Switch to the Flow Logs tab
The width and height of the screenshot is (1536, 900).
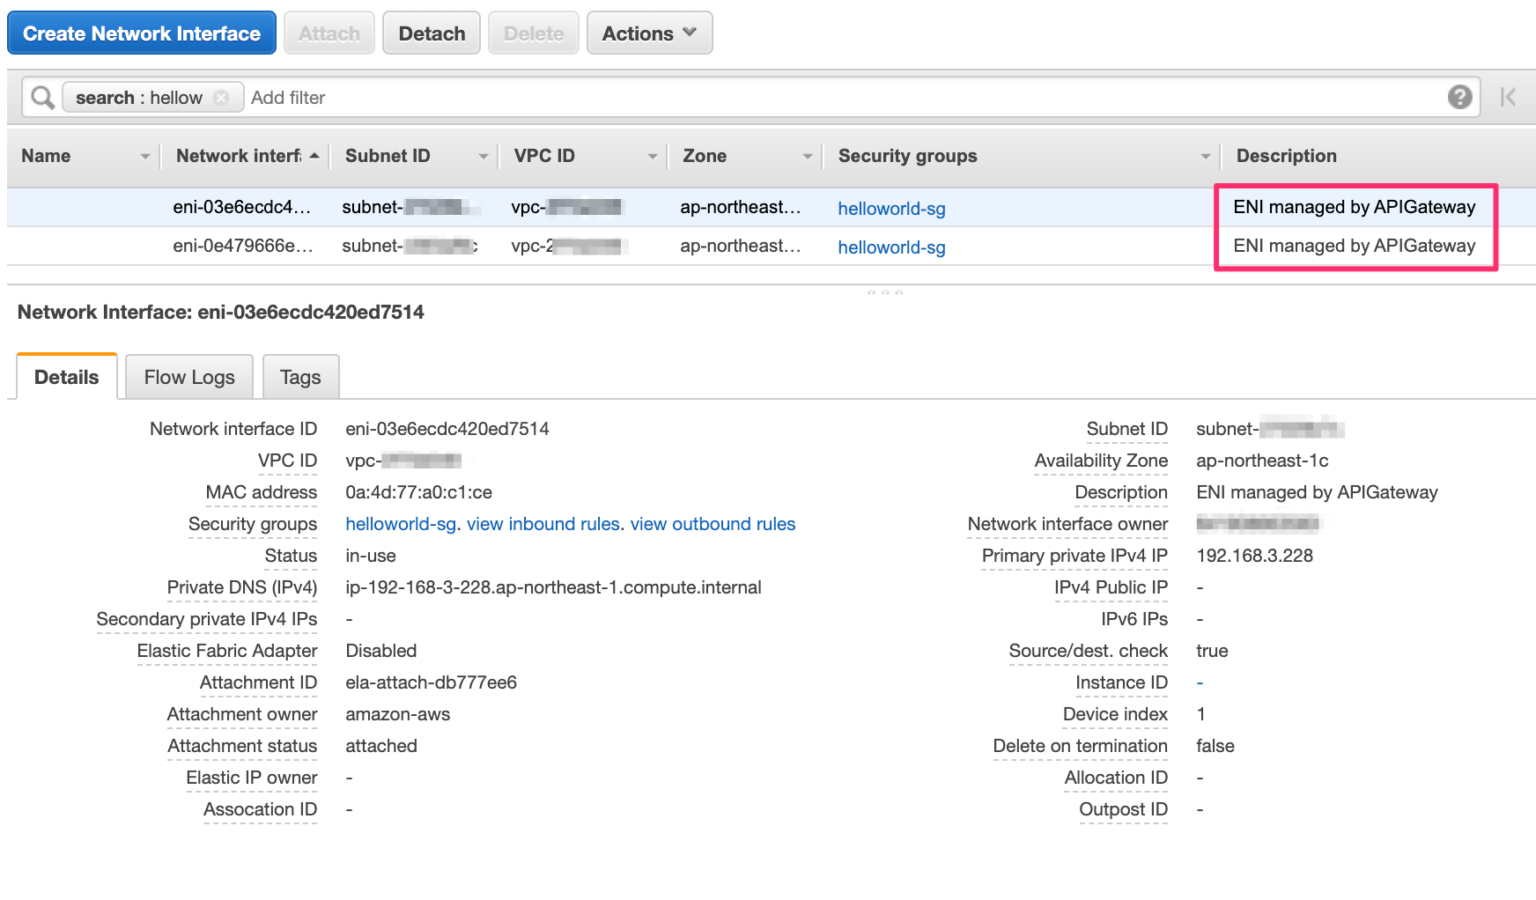(x=188, y=376)
